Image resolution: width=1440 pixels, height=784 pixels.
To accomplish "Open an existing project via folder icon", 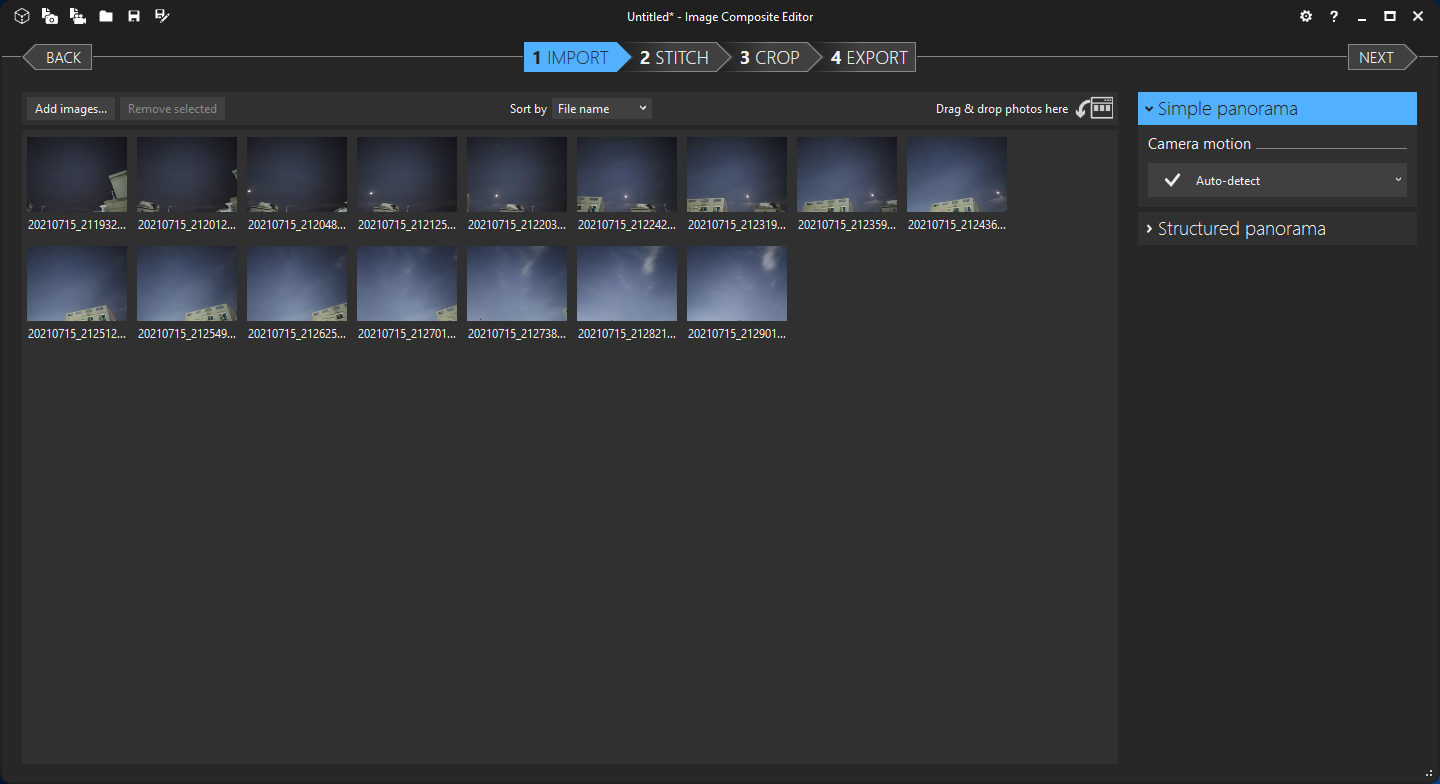I will (x=106, y=16).
